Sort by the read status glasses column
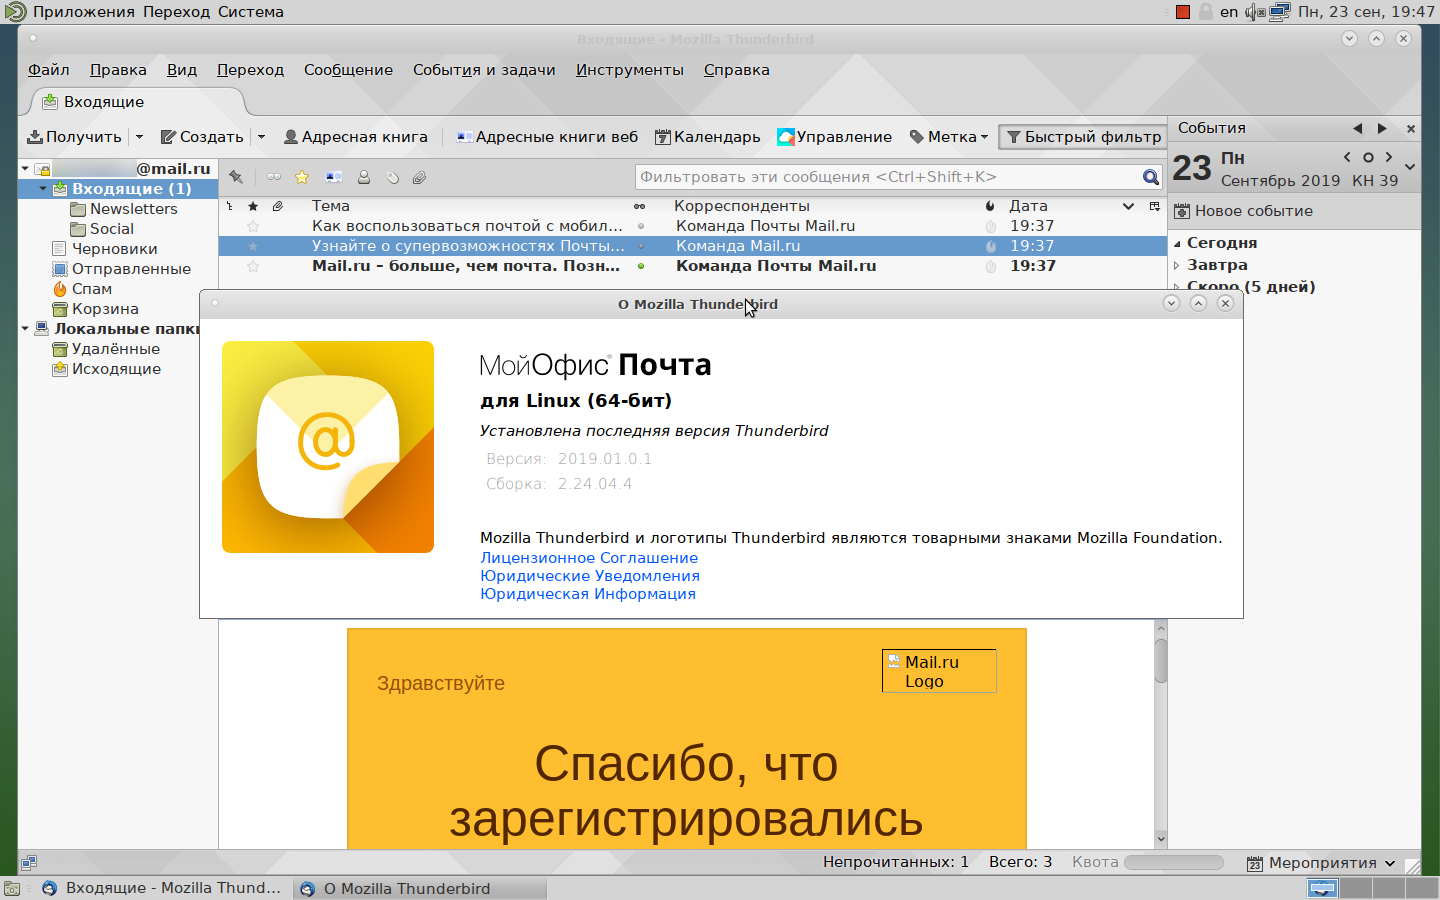The image size is (1440, 900). pyautogui.click(x=640, y=206)
